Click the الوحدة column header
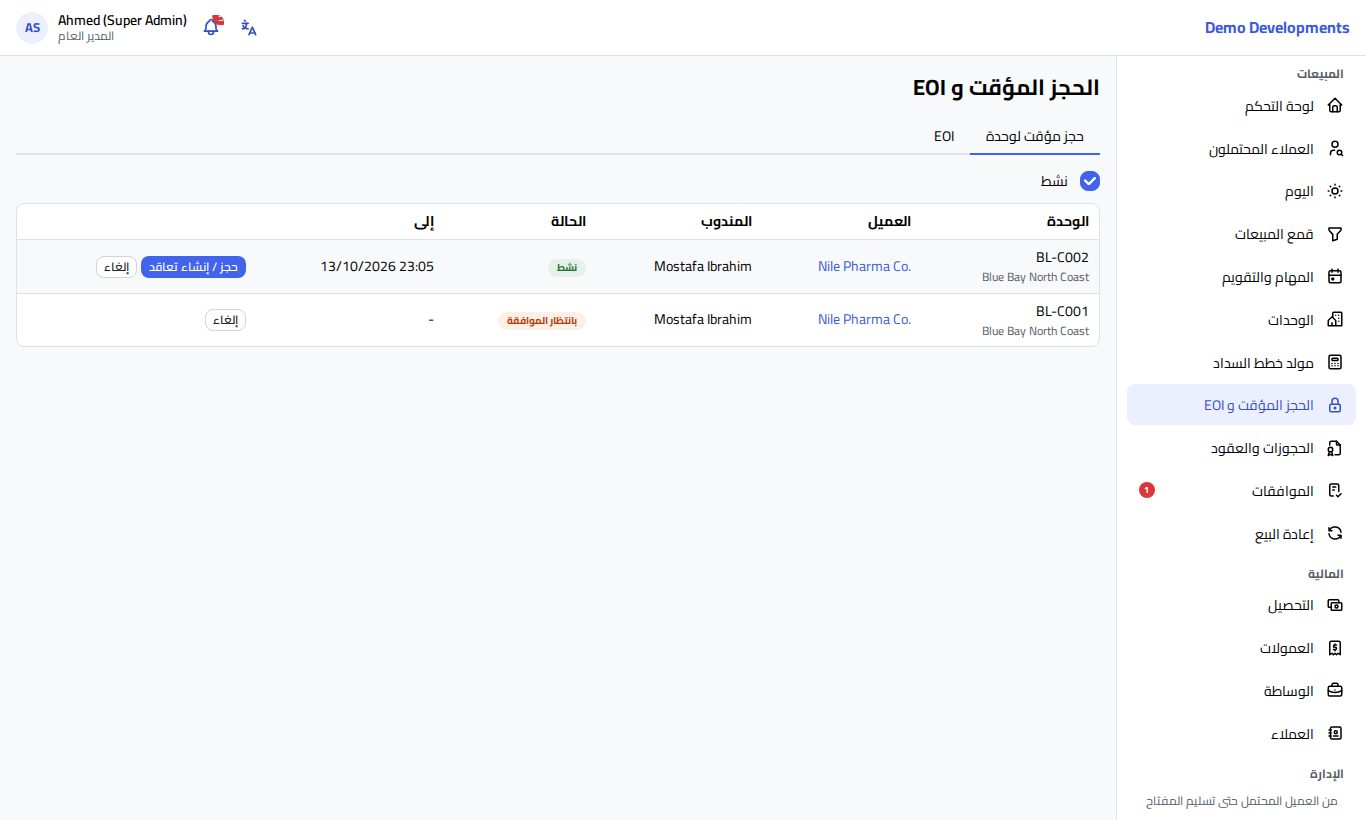This screenshot has width=1366, height=820. pos(1066,221)
